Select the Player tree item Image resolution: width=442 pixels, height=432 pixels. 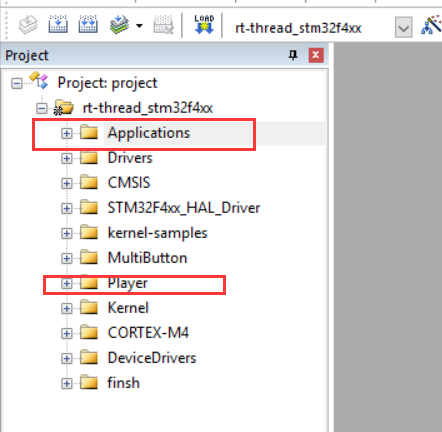point(128,284)
